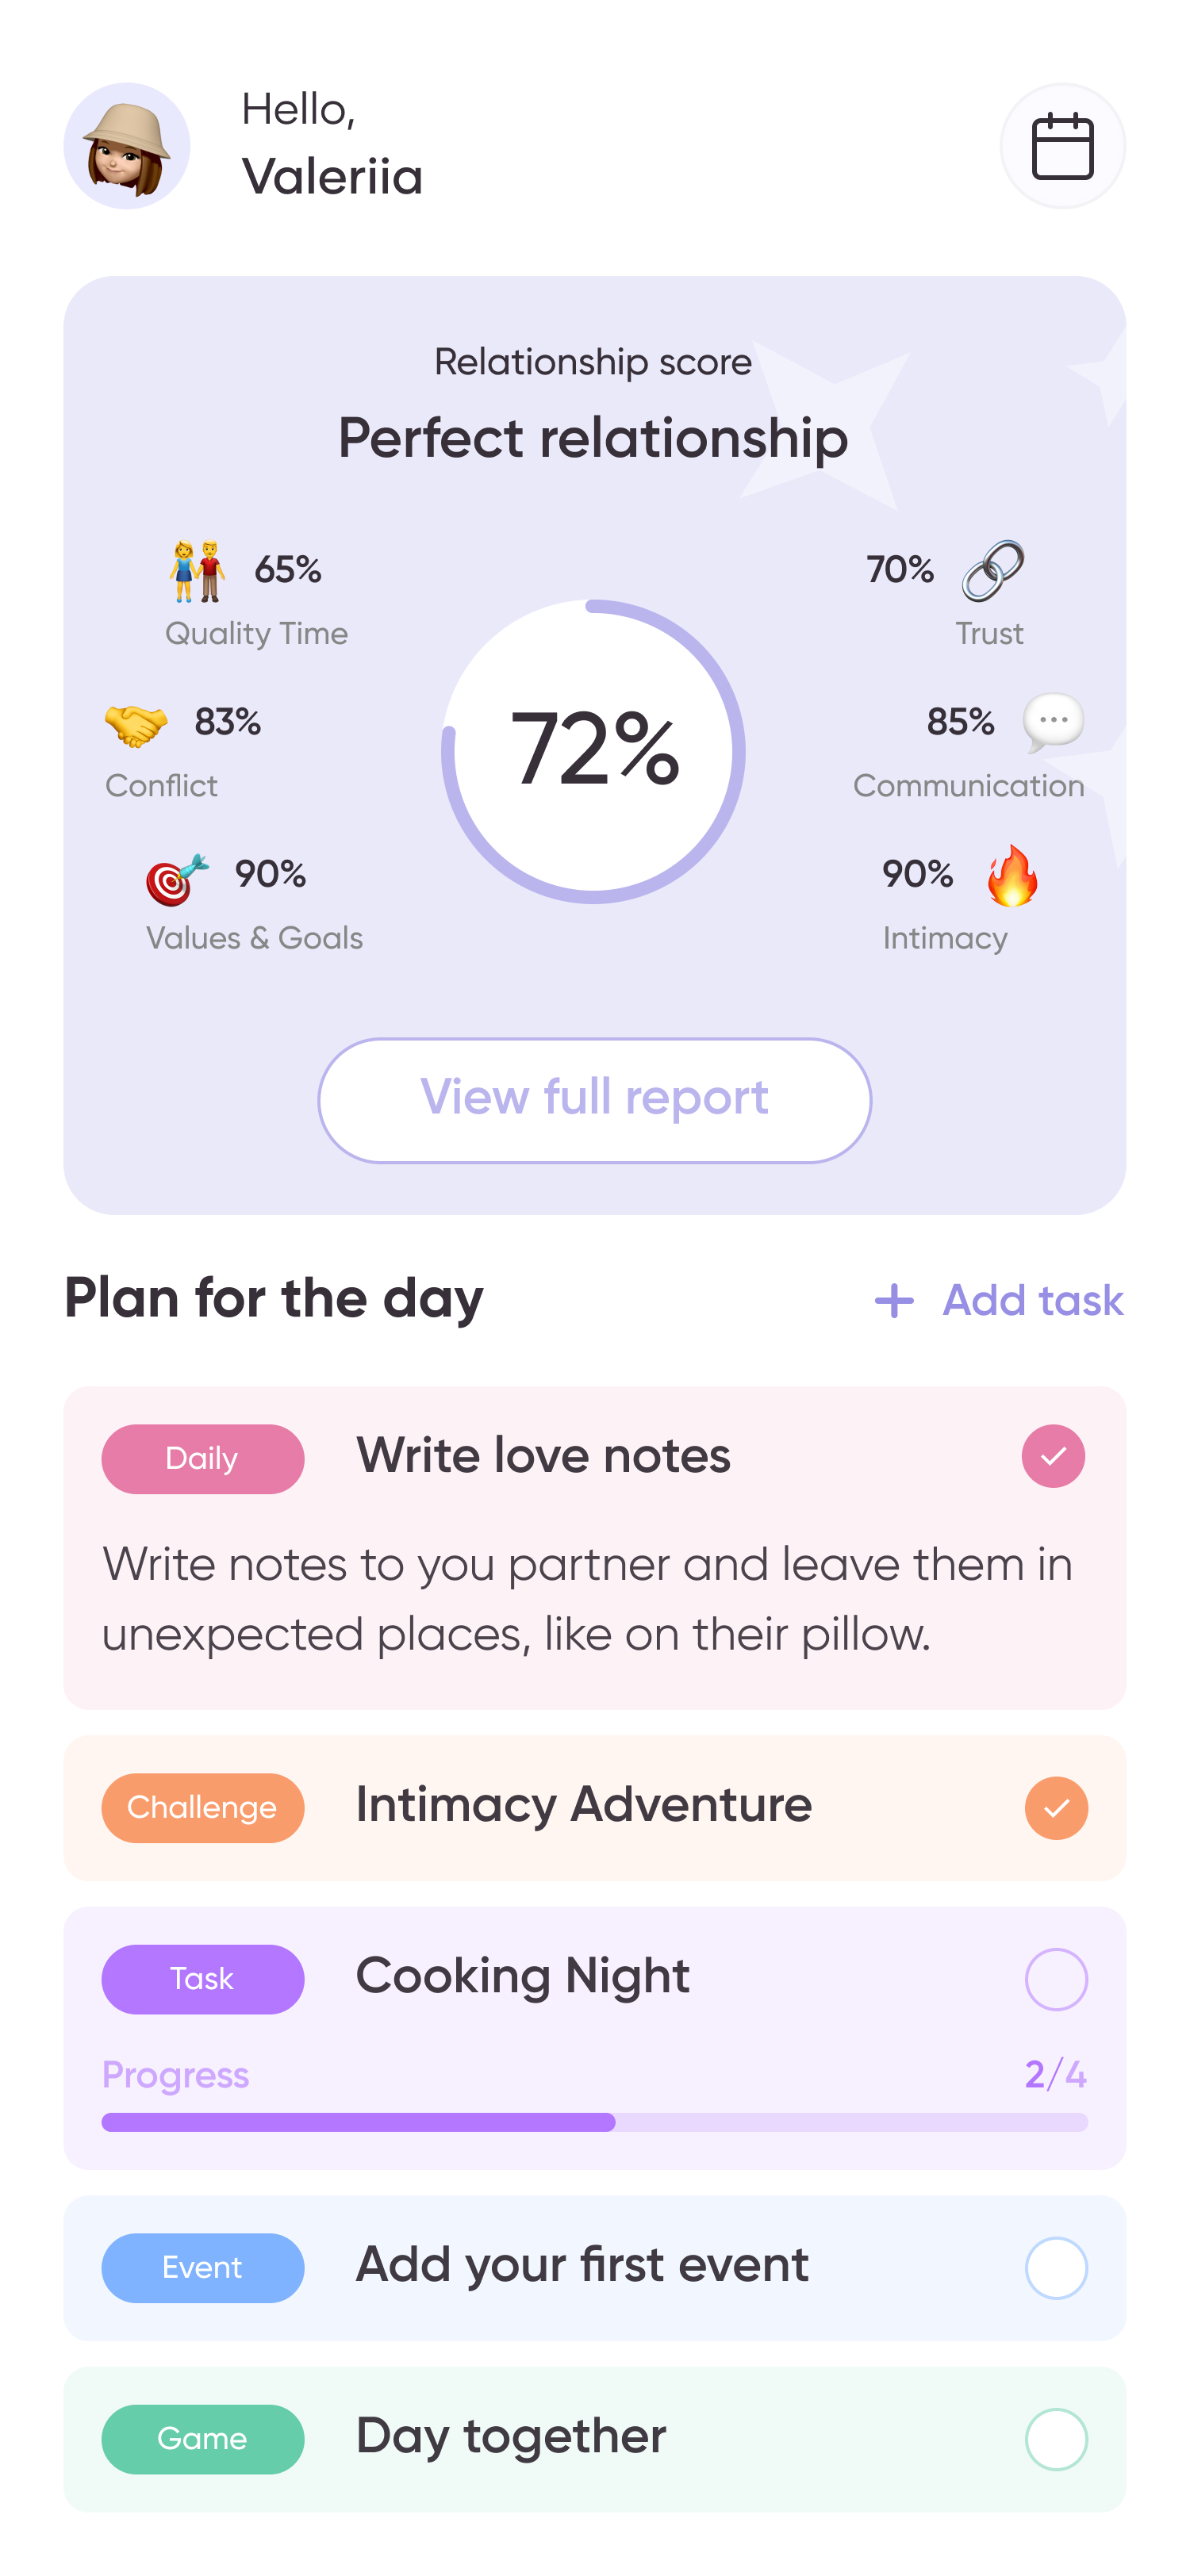Click the Cooking Night progress bar
Image resolution: width=1190 pixels, height=2576 pixels.
(x=594, y=2122)
